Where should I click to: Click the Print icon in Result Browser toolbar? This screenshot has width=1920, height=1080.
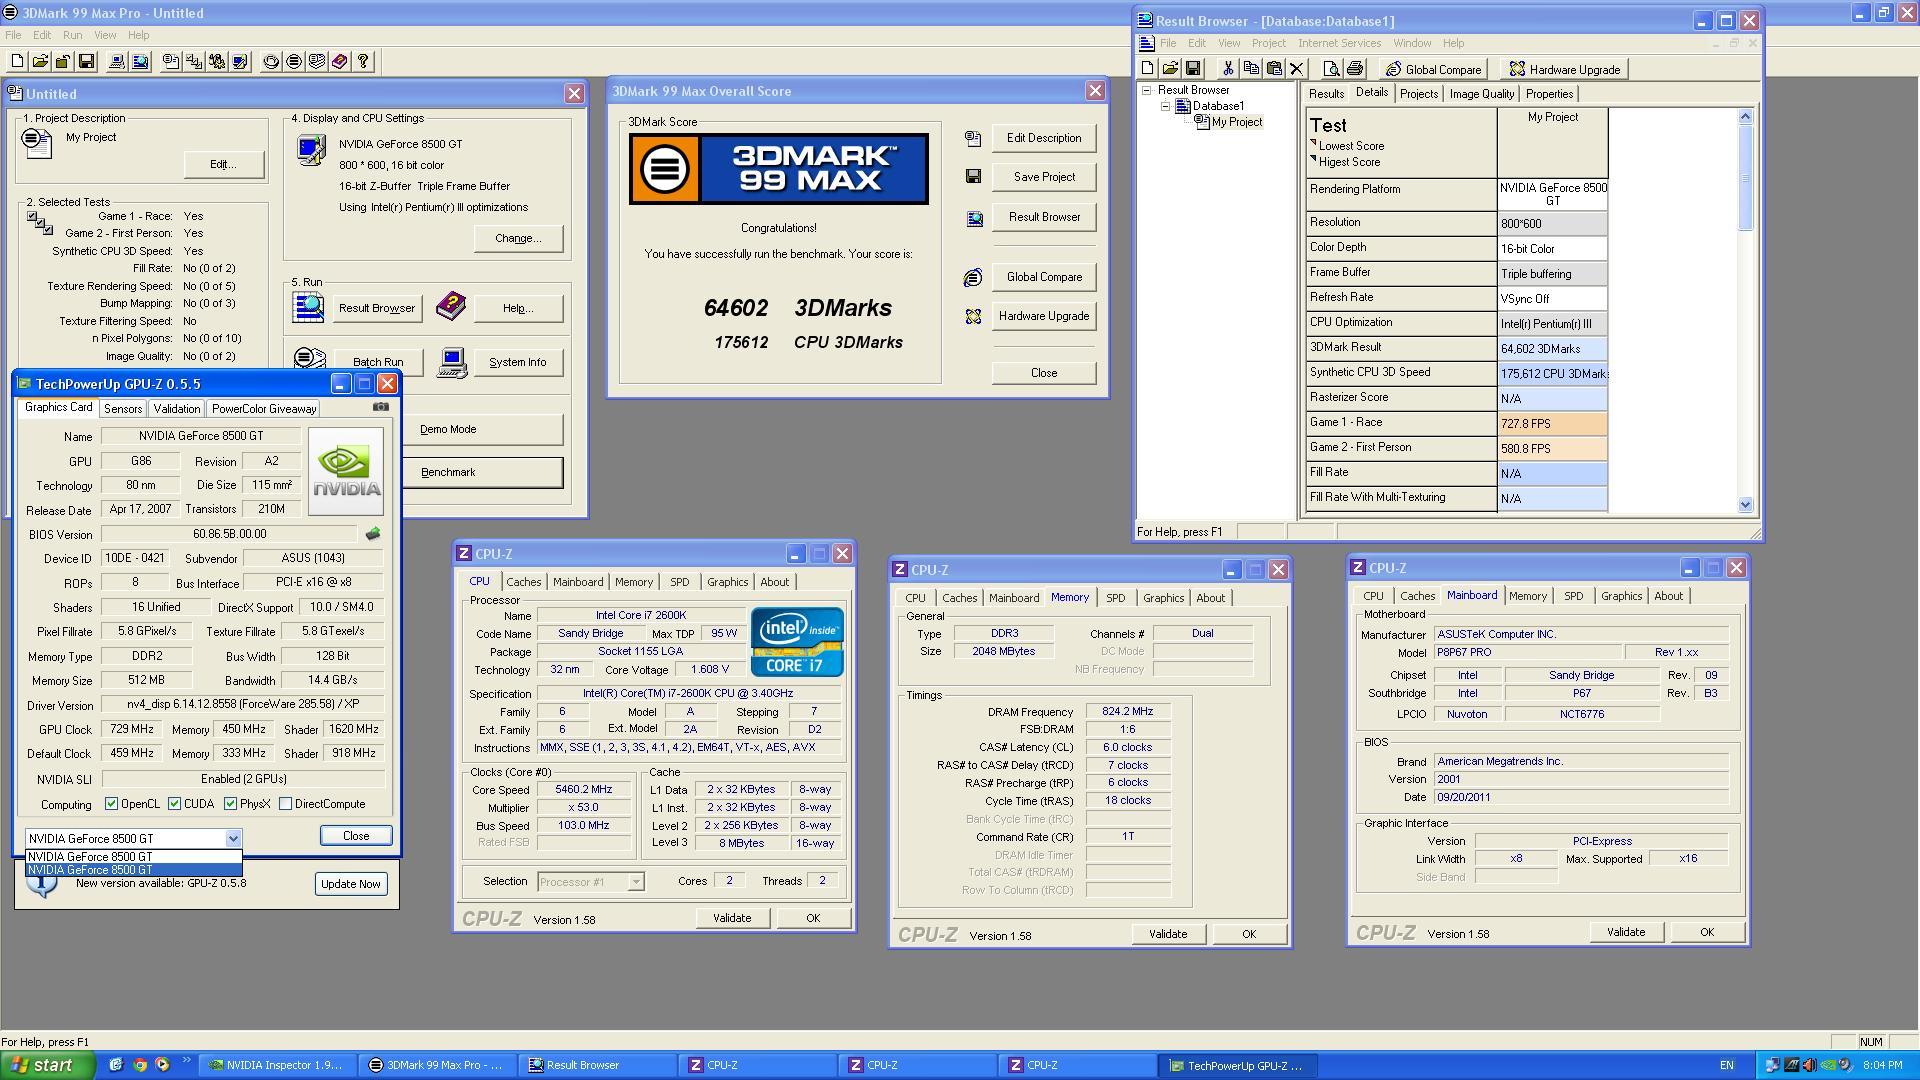(1355, 69)
